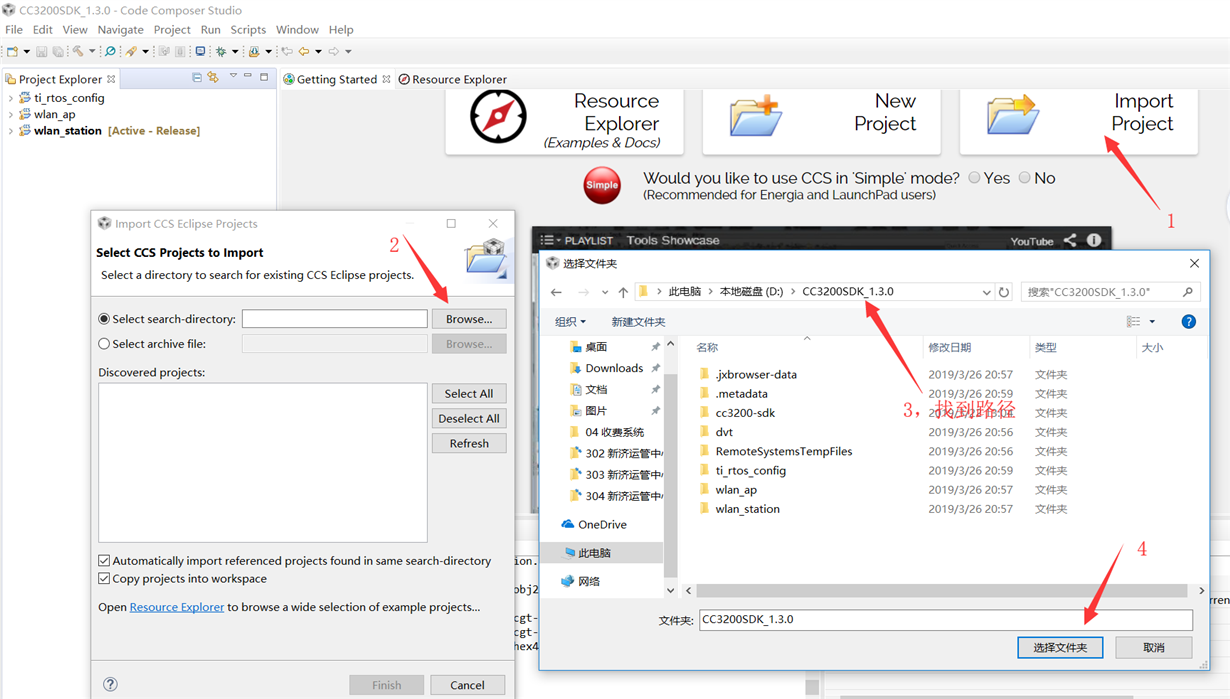Click the horizontal scrollbar in folder dialog
This screenshot has width=1230, height=699.
coord(940,591)
